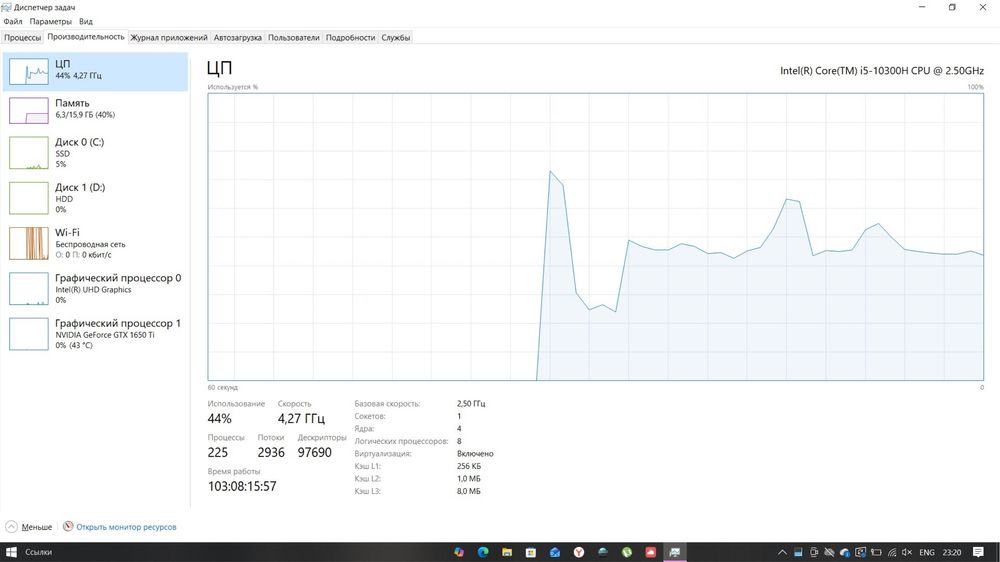Open the Файл menu

click(x=13, y=21)
